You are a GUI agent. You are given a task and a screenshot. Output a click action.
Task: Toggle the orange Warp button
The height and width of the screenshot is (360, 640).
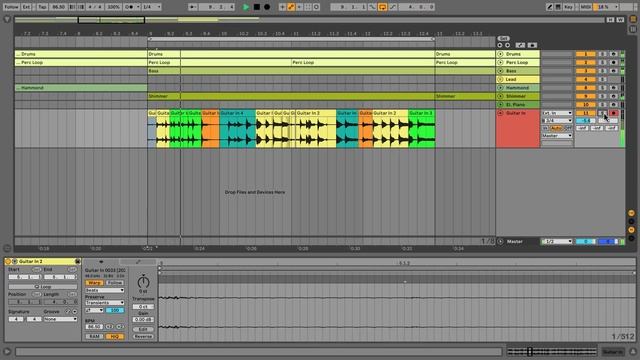94,282
